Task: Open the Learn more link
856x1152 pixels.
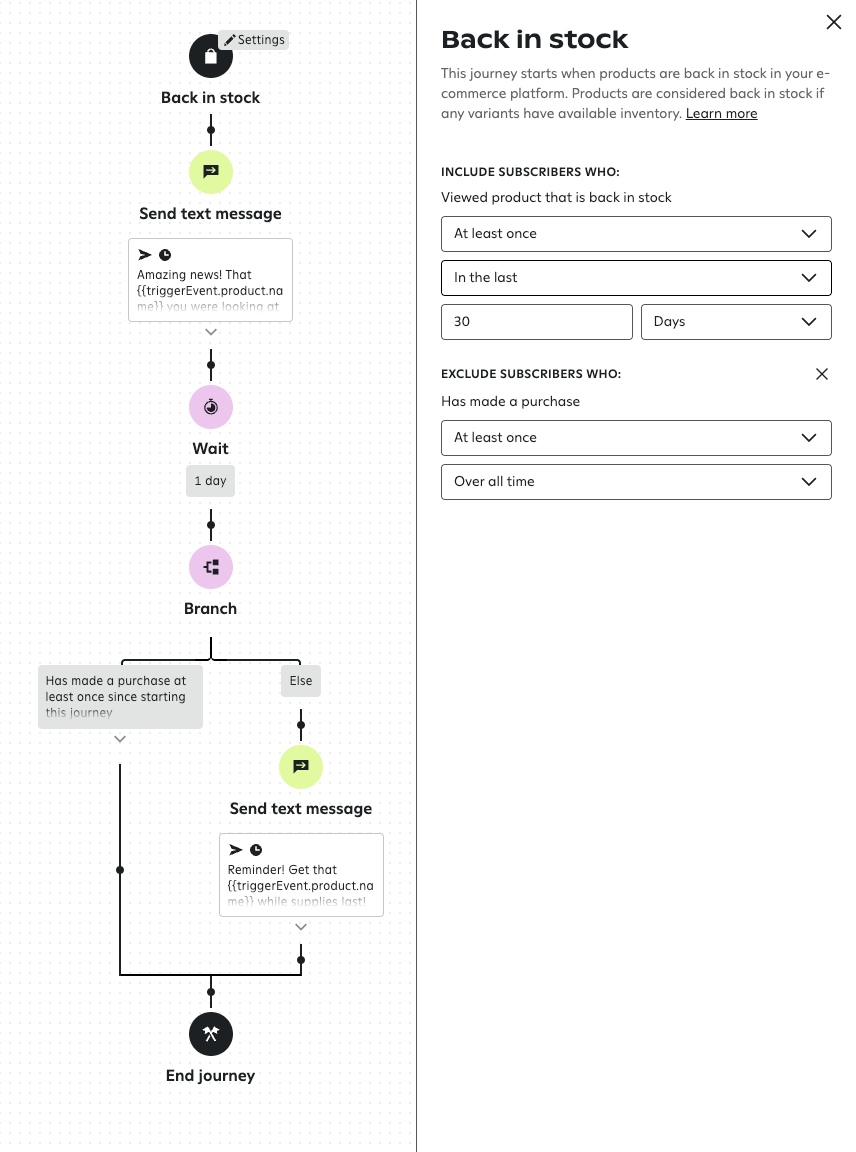Action: (721, 114)
